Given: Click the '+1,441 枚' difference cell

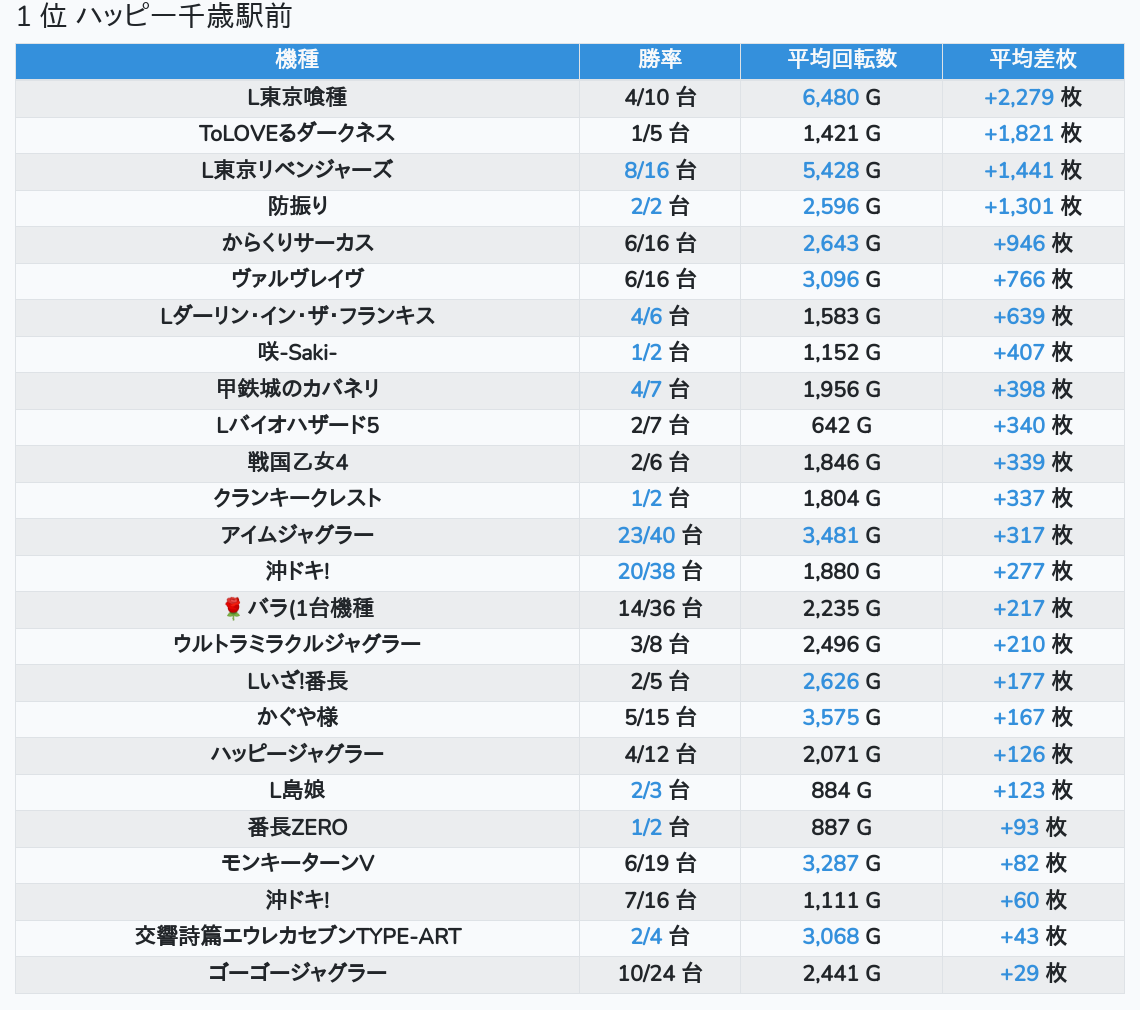Looking at the screenshot, I should coord(1032,170).
